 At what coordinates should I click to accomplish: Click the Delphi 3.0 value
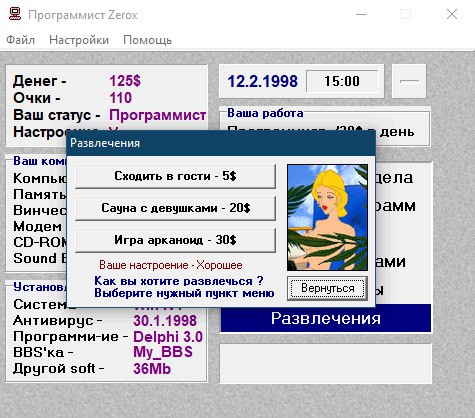tap(168, 337)
